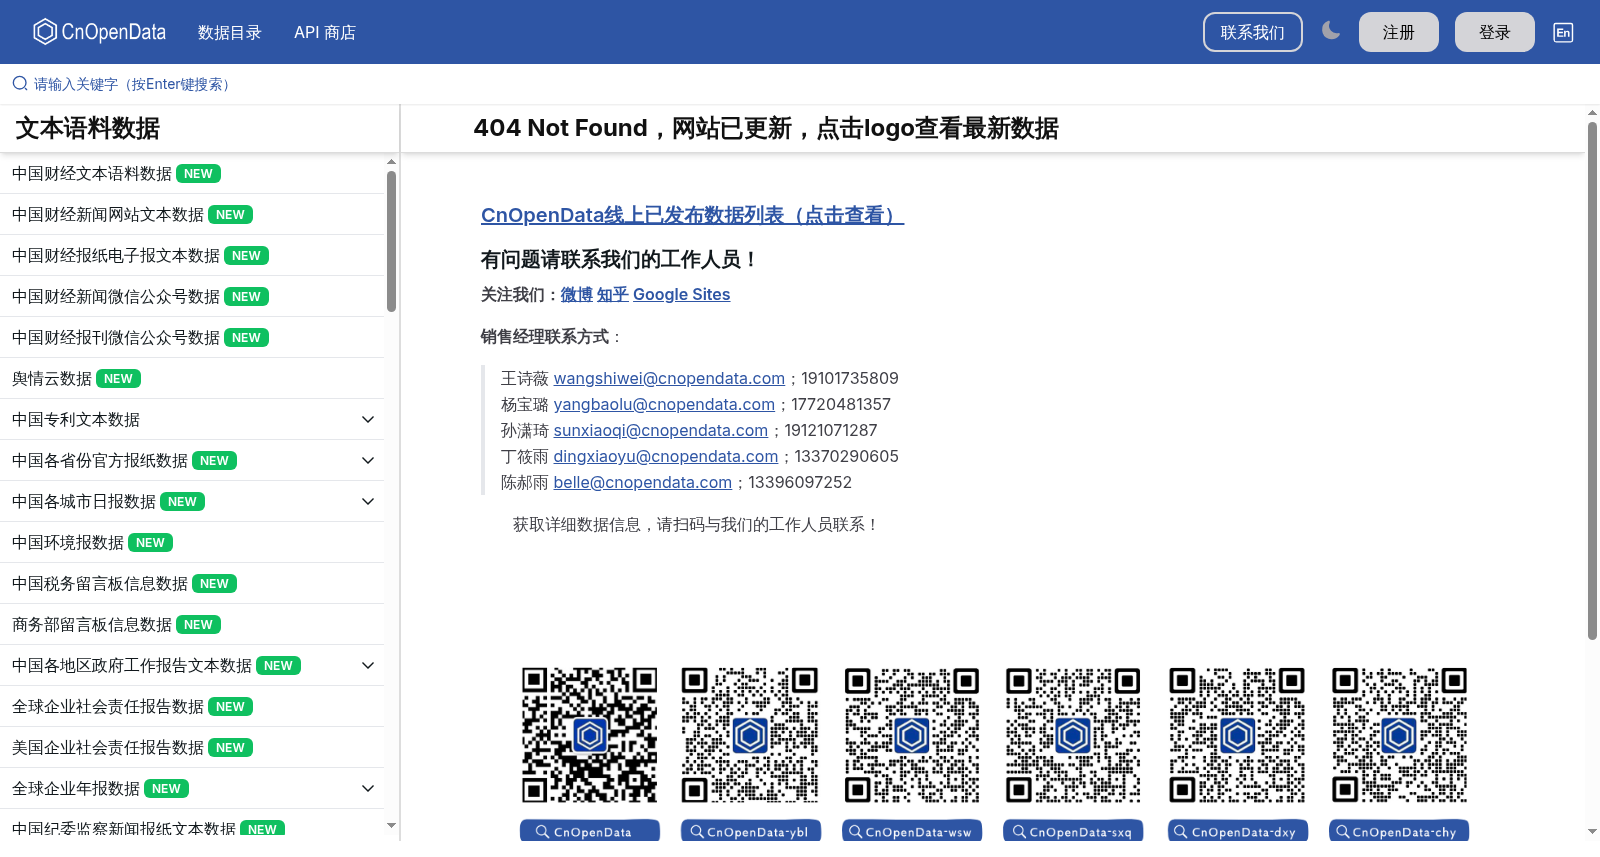This screenshot has width=1600, height=857.
Task: Click the CnOpenData-sxq QR code image
Action: (1073, 735)
